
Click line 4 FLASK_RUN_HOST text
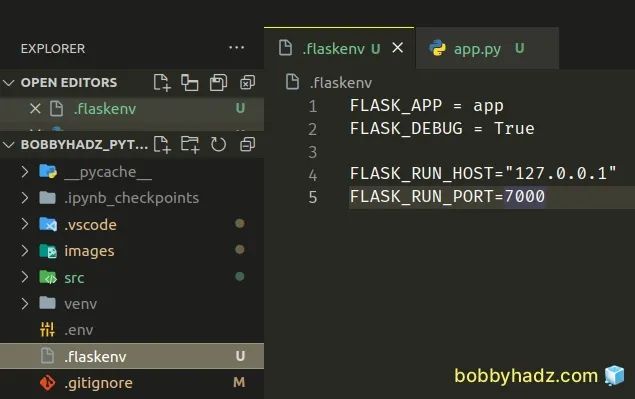coord(483,173)
